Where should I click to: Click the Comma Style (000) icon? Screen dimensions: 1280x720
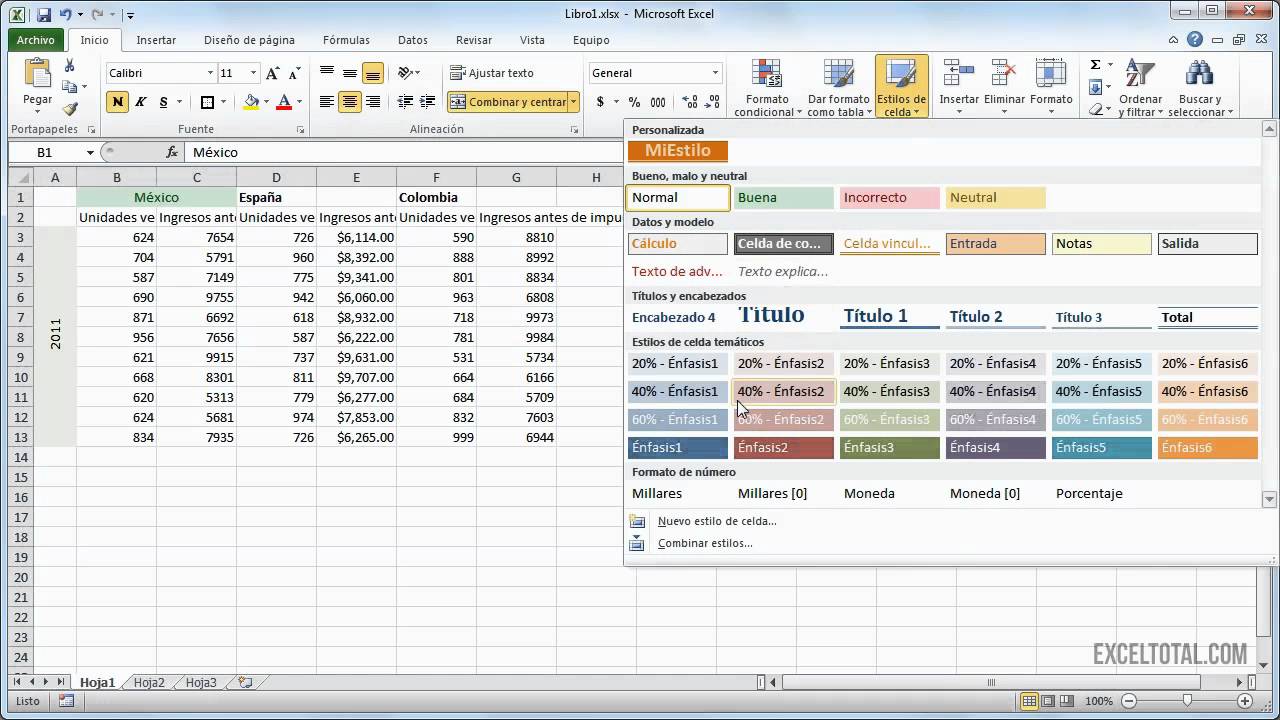tap(658, 102)
